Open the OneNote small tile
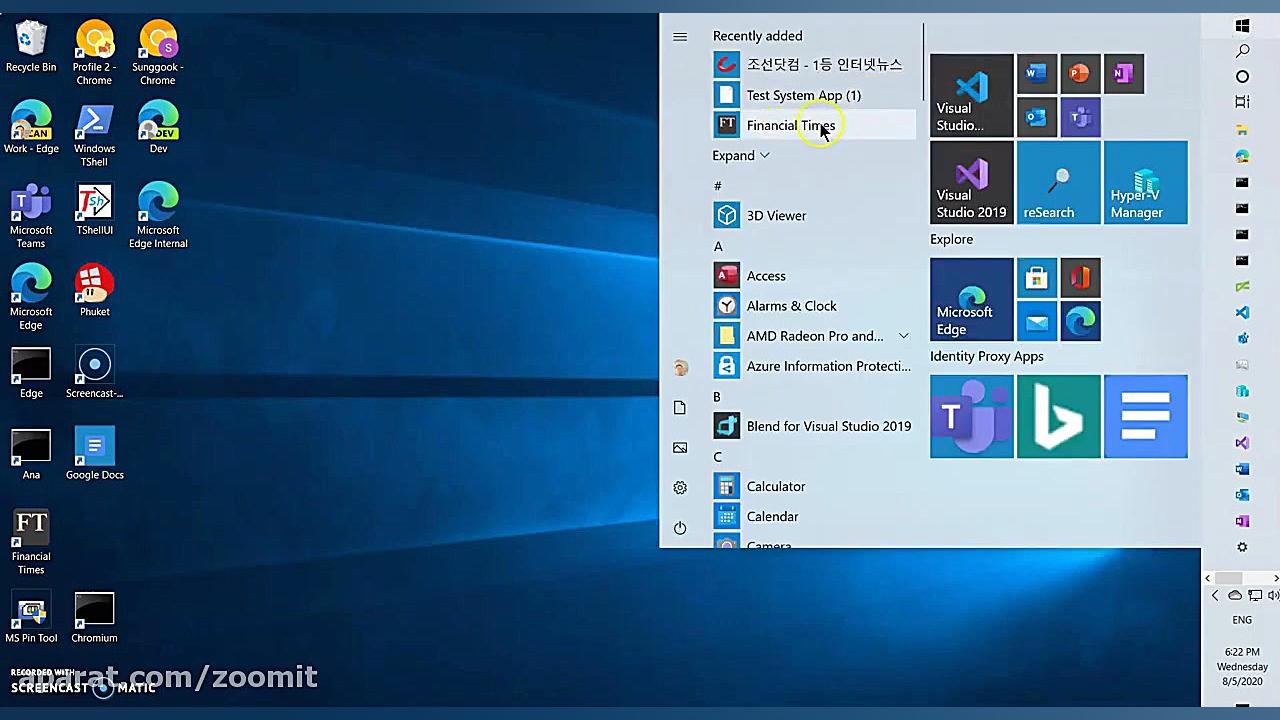The image size is (1280, 720). coord(1123,73)
